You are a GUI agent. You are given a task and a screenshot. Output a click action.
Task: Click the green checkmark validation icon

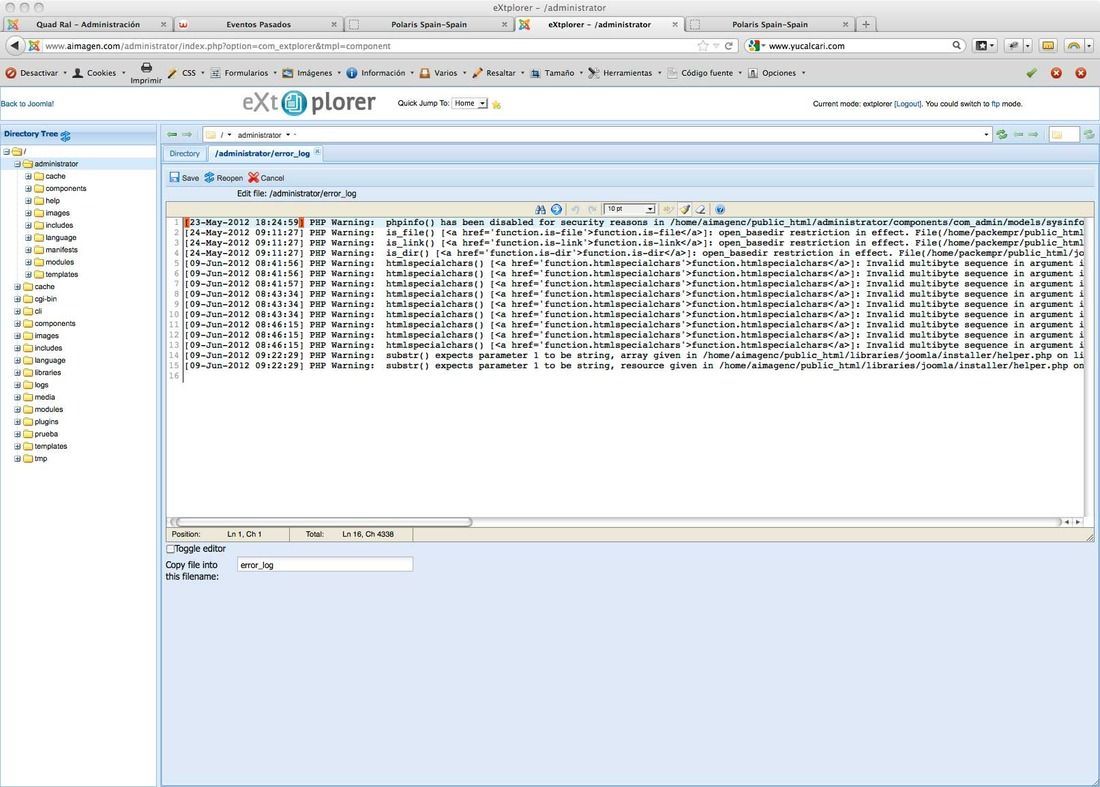[x=1031, y=73]
